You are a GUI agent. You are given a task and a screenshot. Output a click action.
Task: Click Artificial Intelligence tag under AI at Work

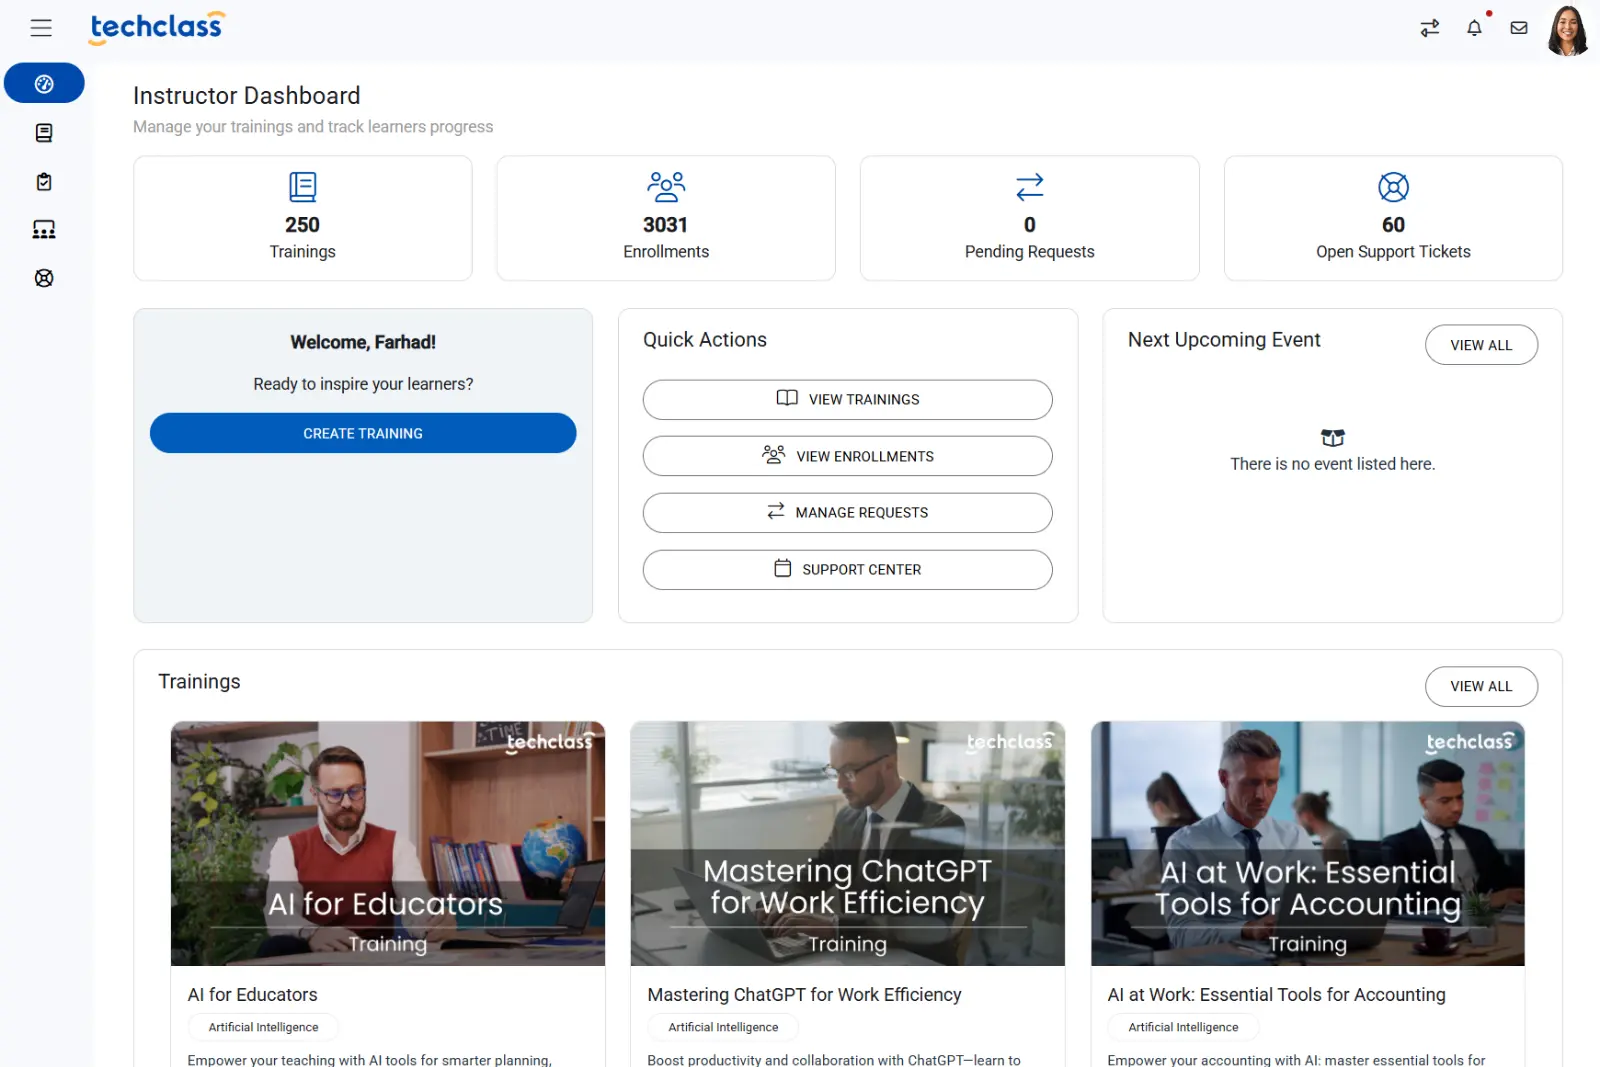1183,1027
